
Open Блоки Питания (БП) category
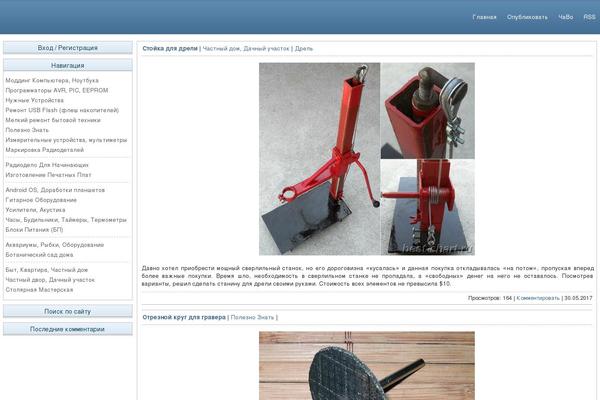[34, 230]
